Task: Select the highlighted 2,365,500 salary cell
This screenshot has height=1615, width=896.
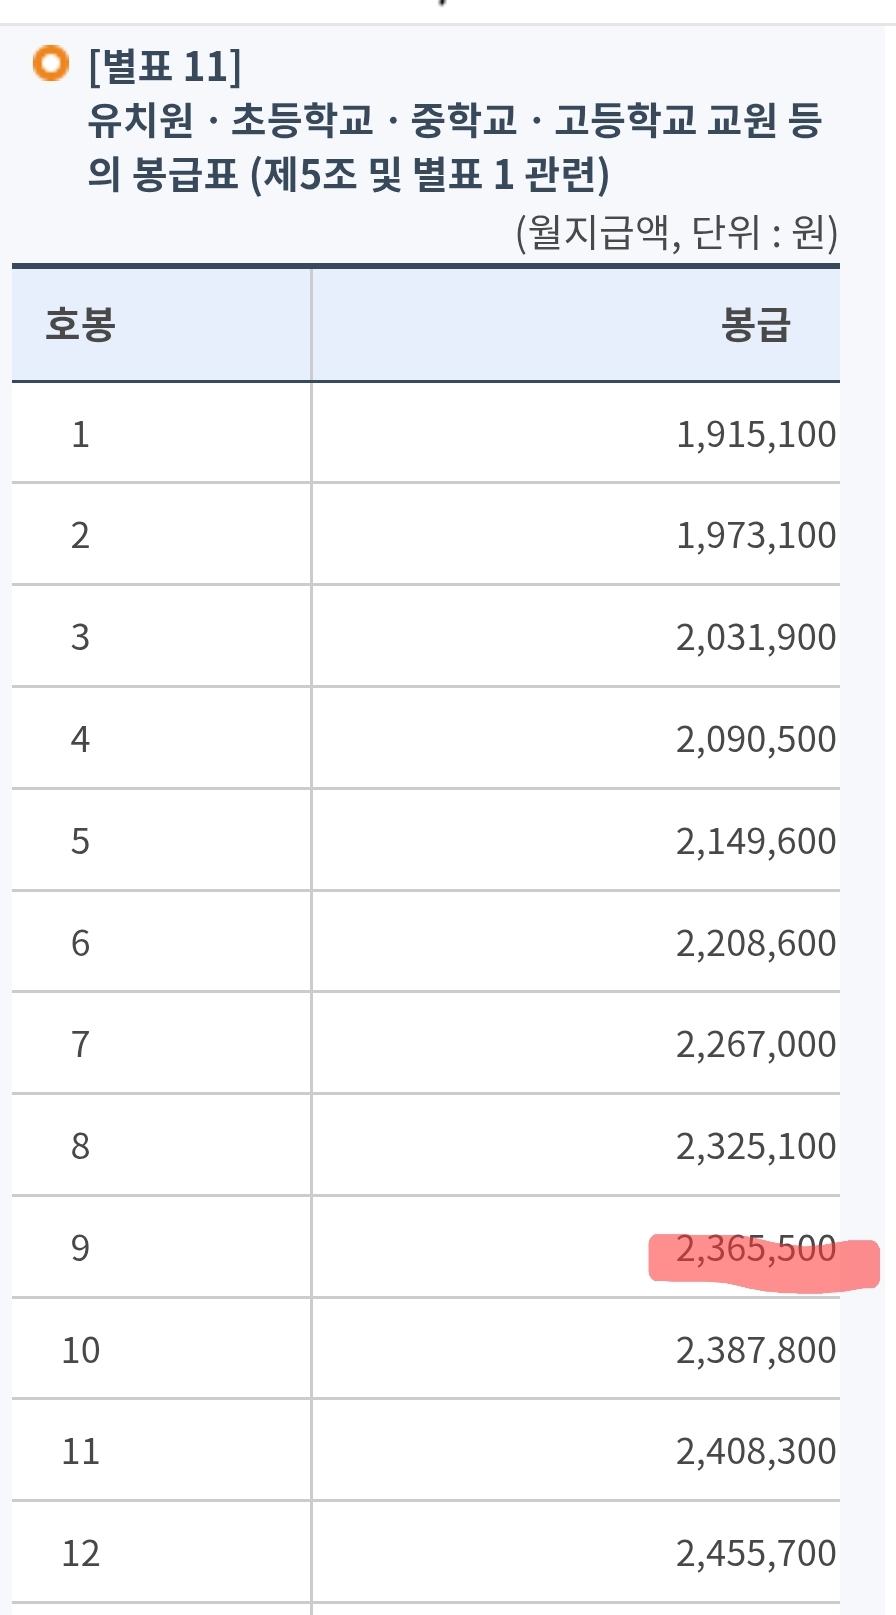Action: [x=756, y=1249]
